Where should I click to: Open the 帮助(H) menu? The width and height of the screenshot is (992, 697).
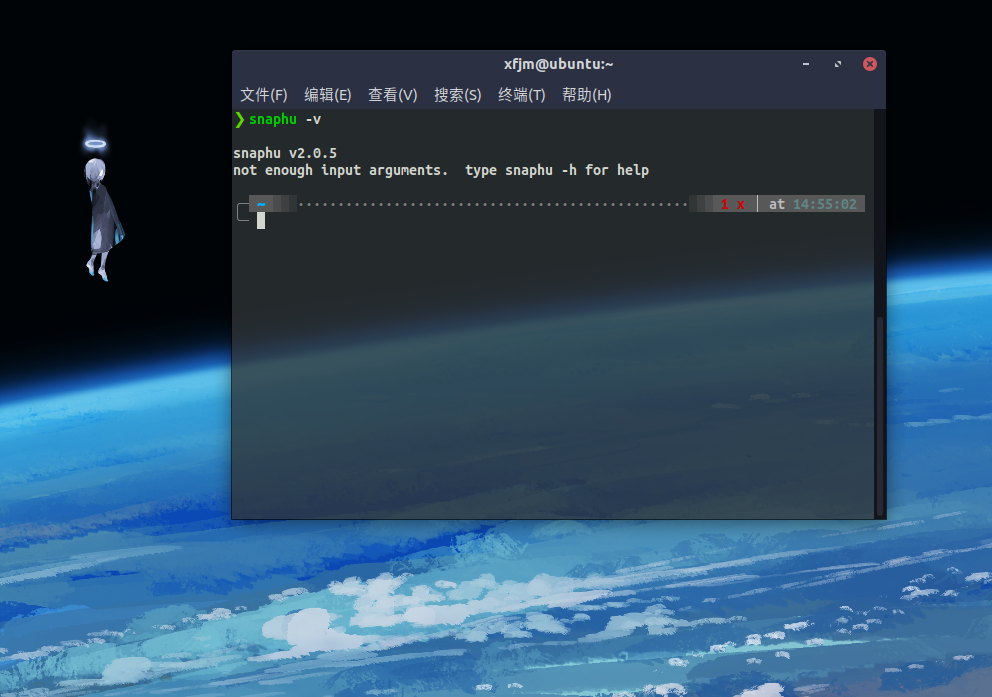click(586, 95)
